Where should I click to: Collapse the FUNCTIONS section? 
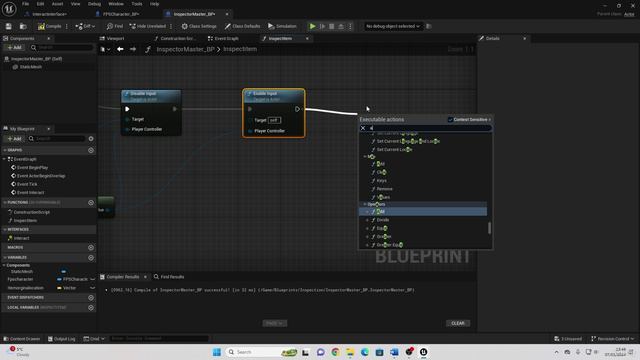[x=5, y=202]
